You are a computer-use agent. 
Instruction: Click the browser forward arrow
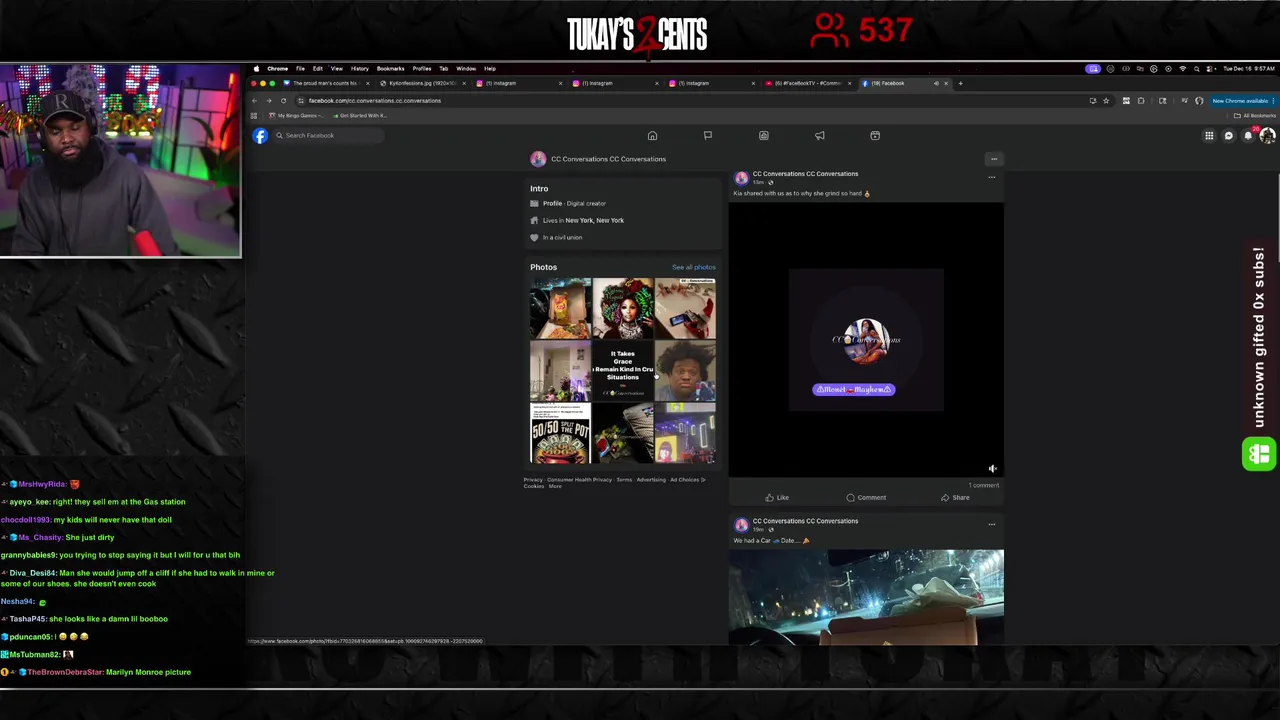pos(268,100)
